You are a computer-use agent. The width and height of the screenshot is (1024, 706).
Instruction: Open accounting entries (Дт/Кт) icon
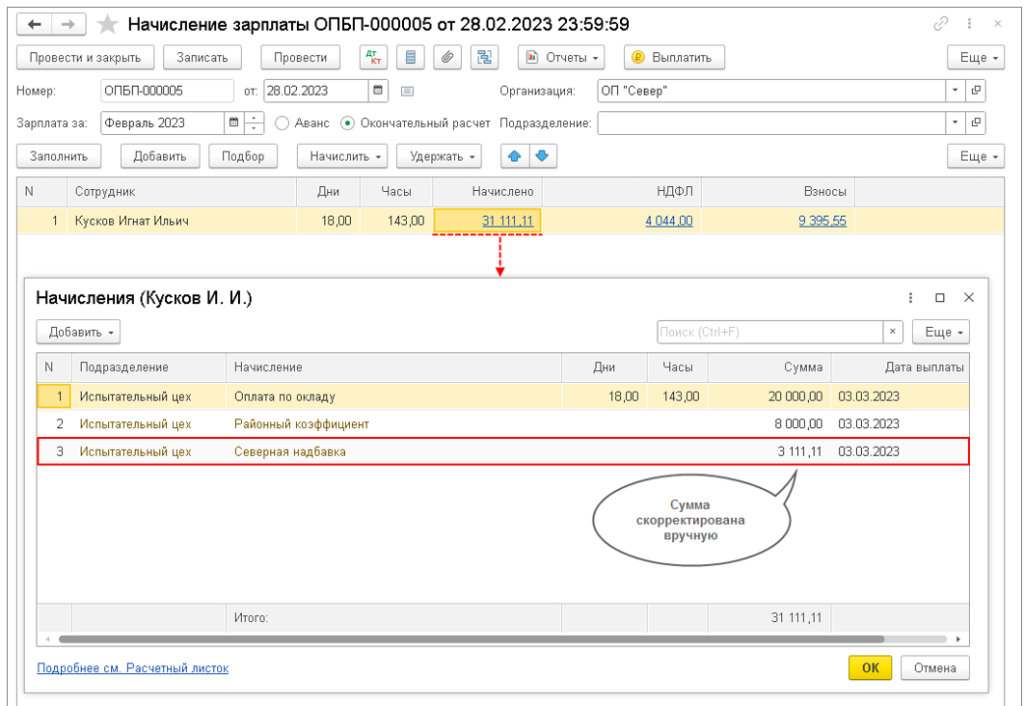click(374, 57)
